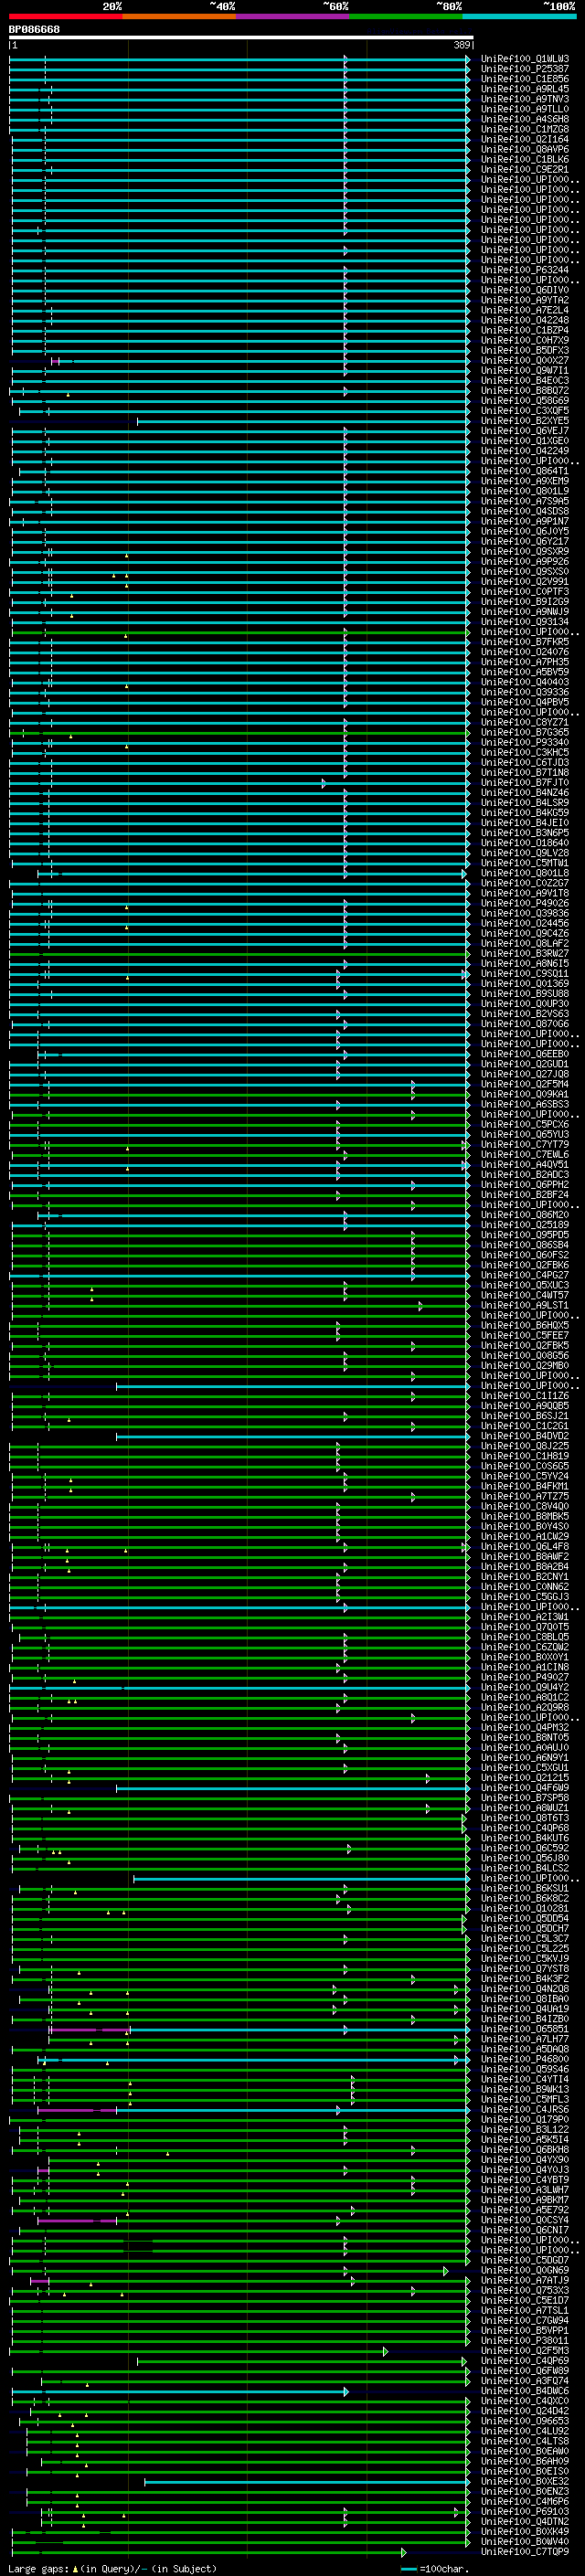Select hit UniRef100_A4QV51
Screen dimensions: 585x2576
(x=525, y=1165)
